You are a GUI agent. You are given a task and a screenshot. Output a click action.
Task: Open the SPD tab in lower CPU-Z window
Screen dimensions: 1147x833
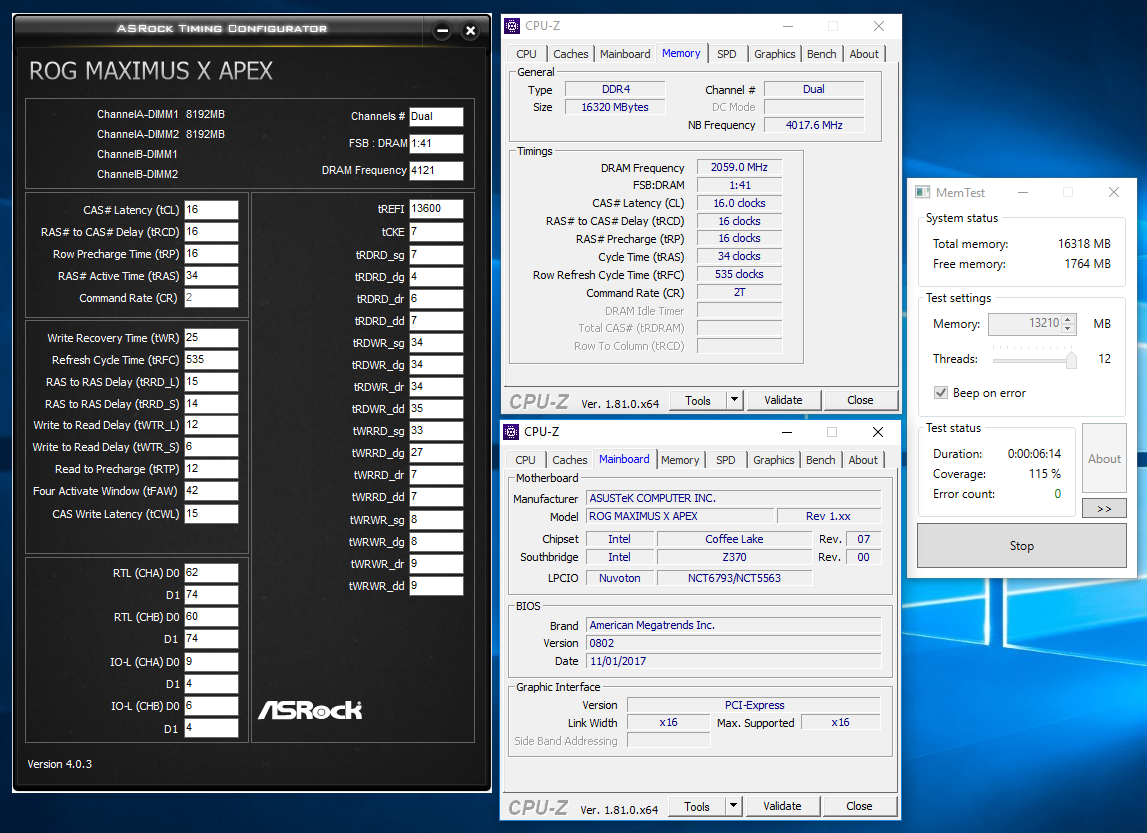pyautogui.click(x=726, y=460)
